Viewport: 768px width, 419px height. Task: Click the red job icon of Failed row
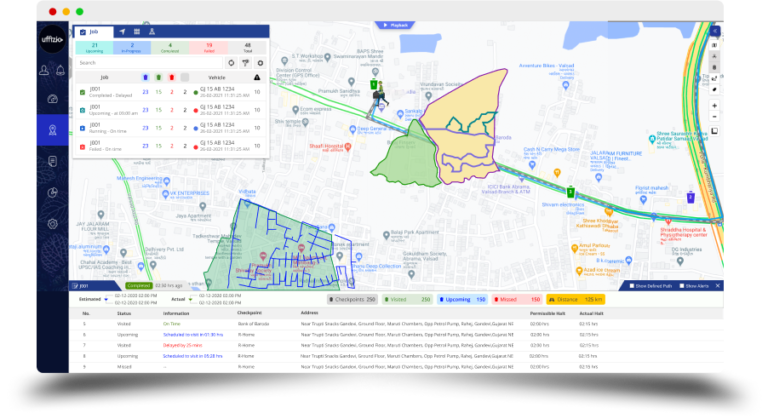click(82, 147)
